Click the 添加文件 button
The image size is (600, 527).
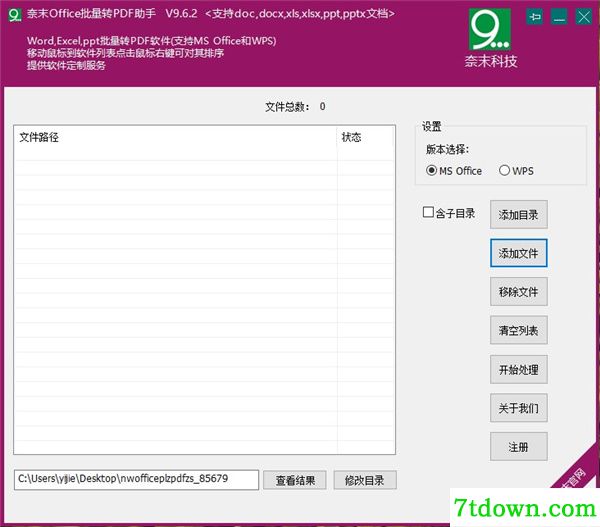point(518,253)
